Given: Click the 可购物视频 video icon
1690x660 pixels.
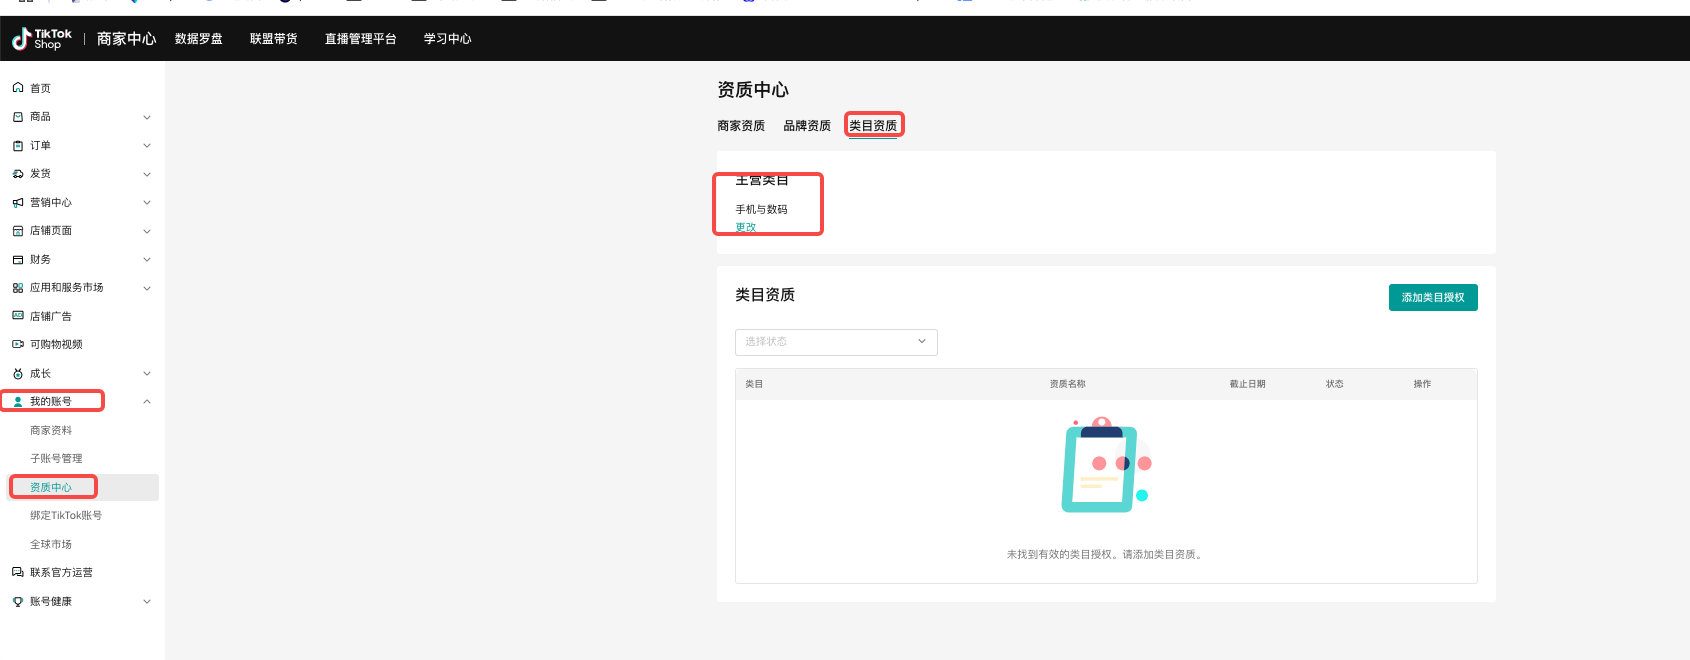Looking at the screenshot, I should (x=18, y=345).
